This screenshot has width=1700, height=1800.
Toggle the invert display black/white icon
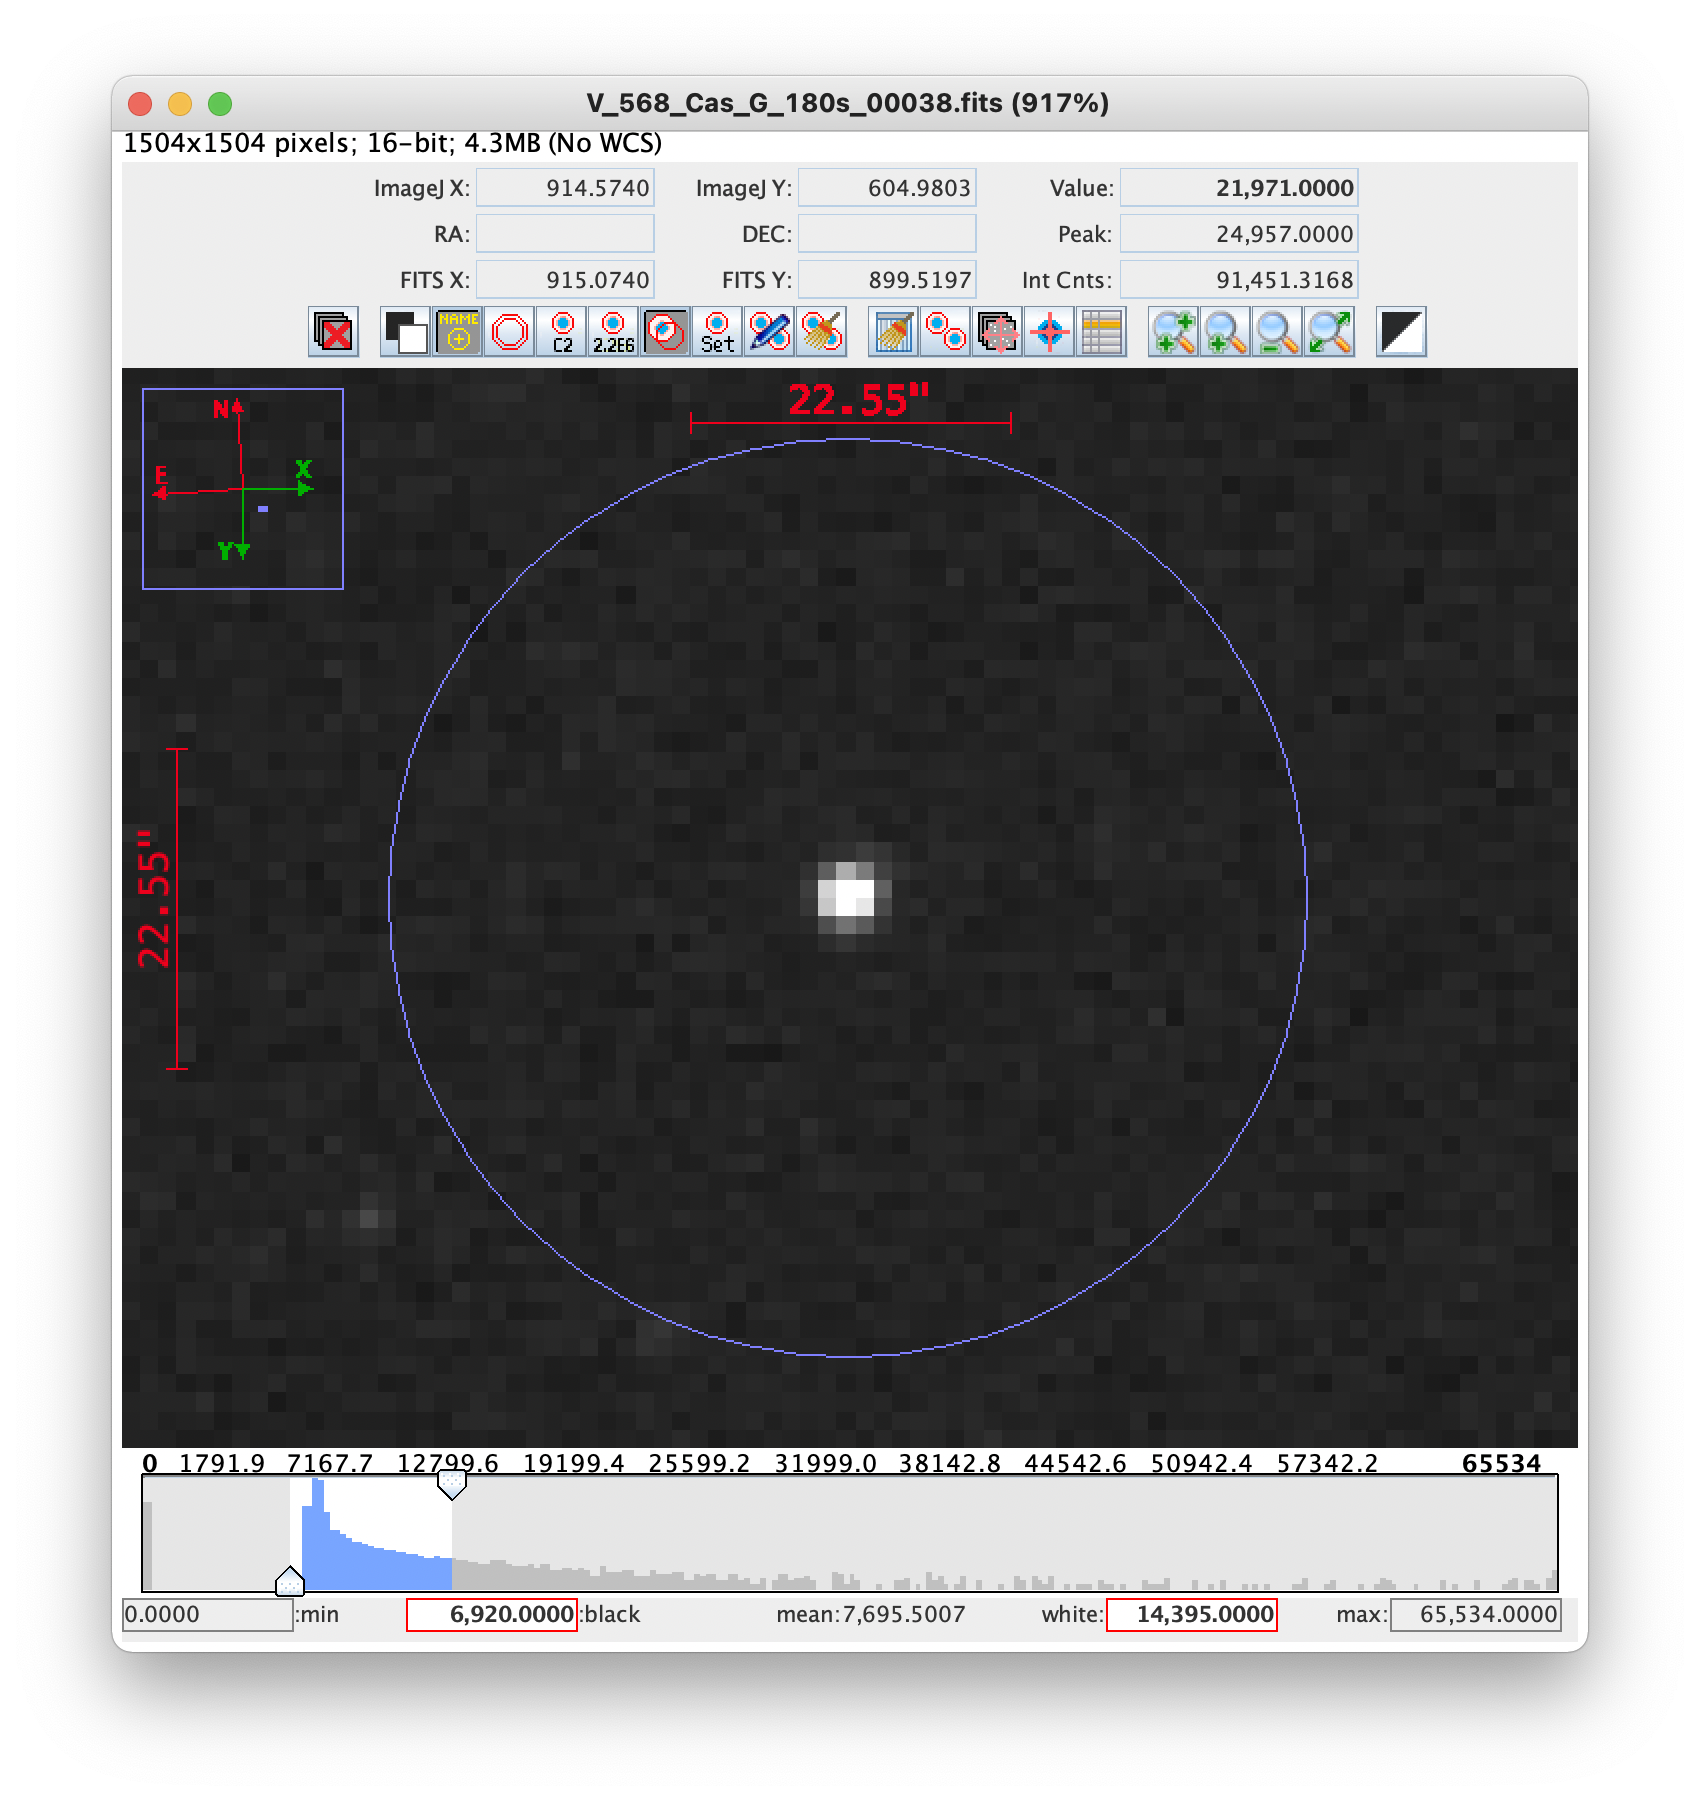[x=405, y=332]
